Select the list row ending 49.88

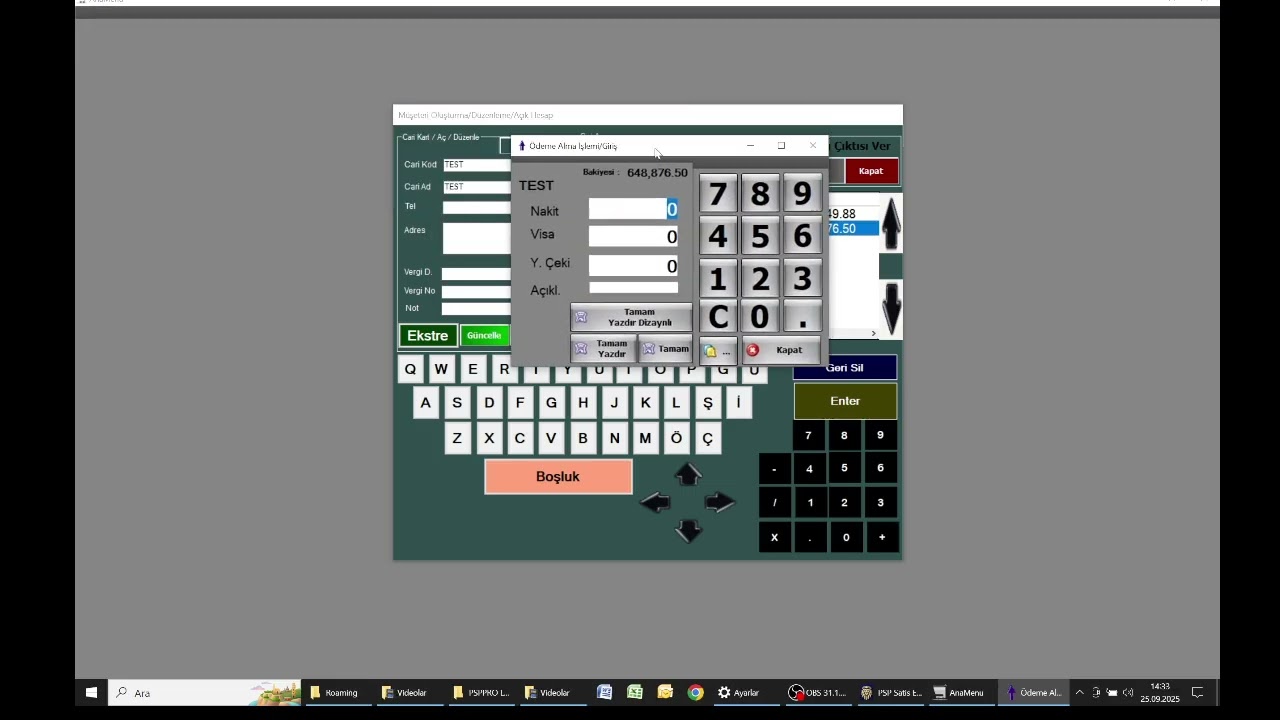[x=853, y=214]
